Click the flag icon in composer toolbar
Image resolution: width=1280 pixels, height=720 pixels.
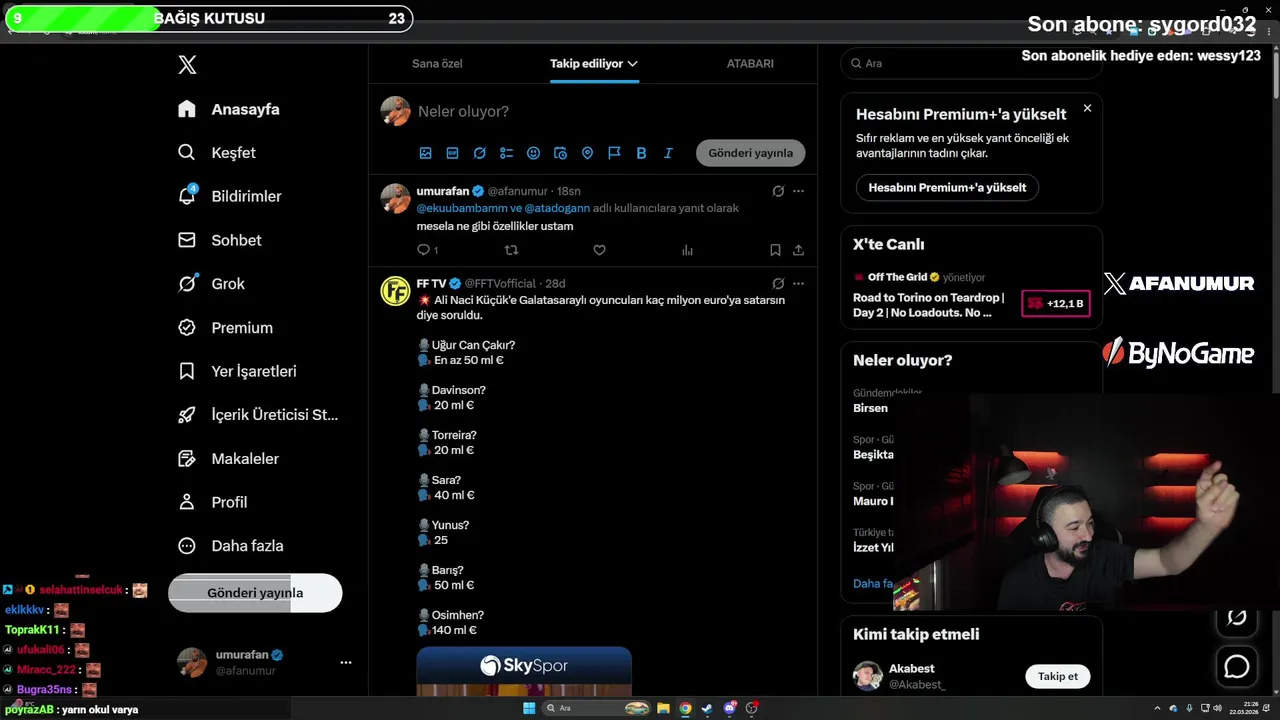click(x=614, y=153)
